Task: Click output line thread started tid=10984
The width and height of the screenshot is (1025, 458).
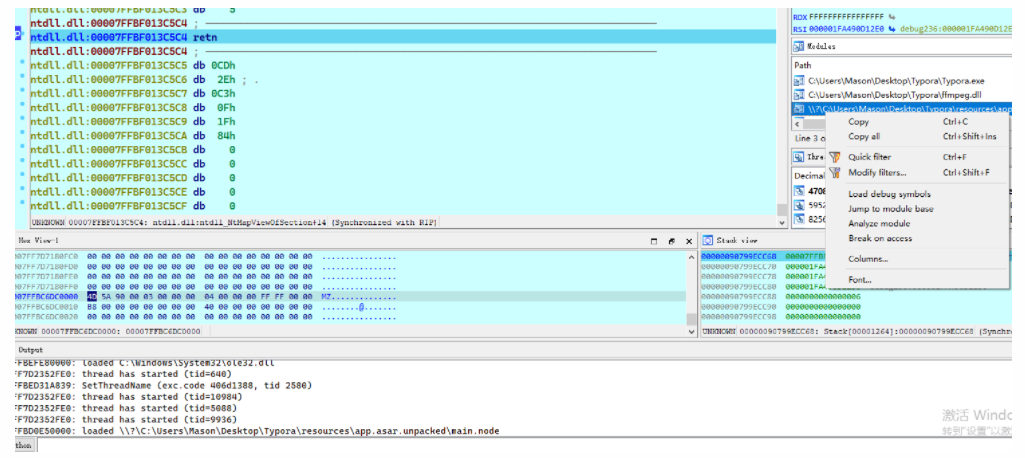Action: coord(128,397)
